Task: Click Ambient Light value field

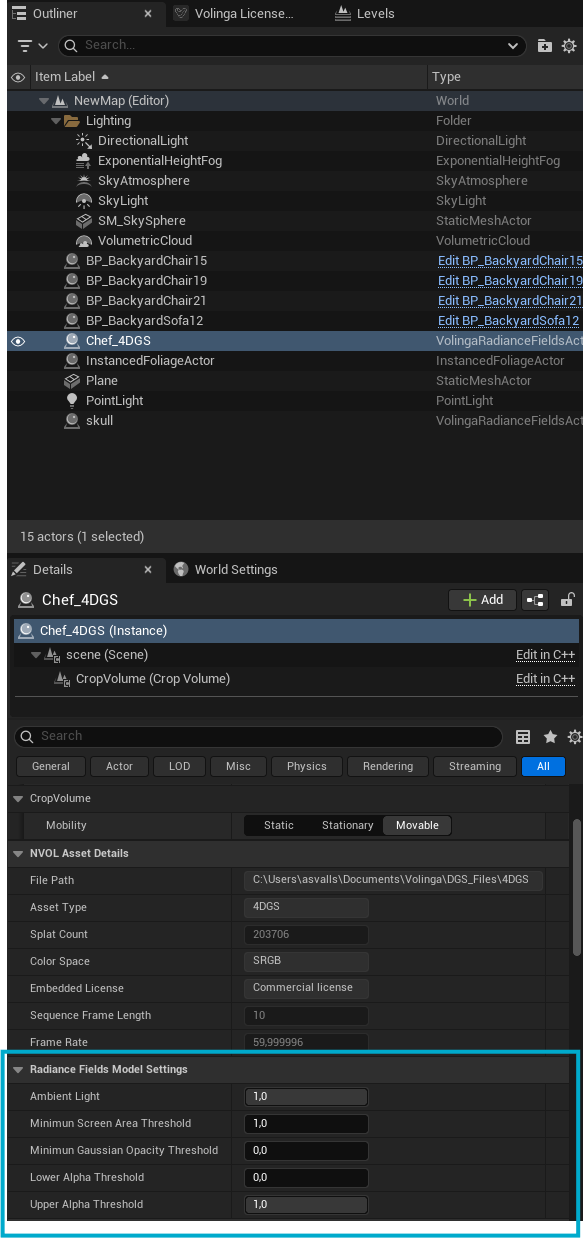Action: [306, 1097]
